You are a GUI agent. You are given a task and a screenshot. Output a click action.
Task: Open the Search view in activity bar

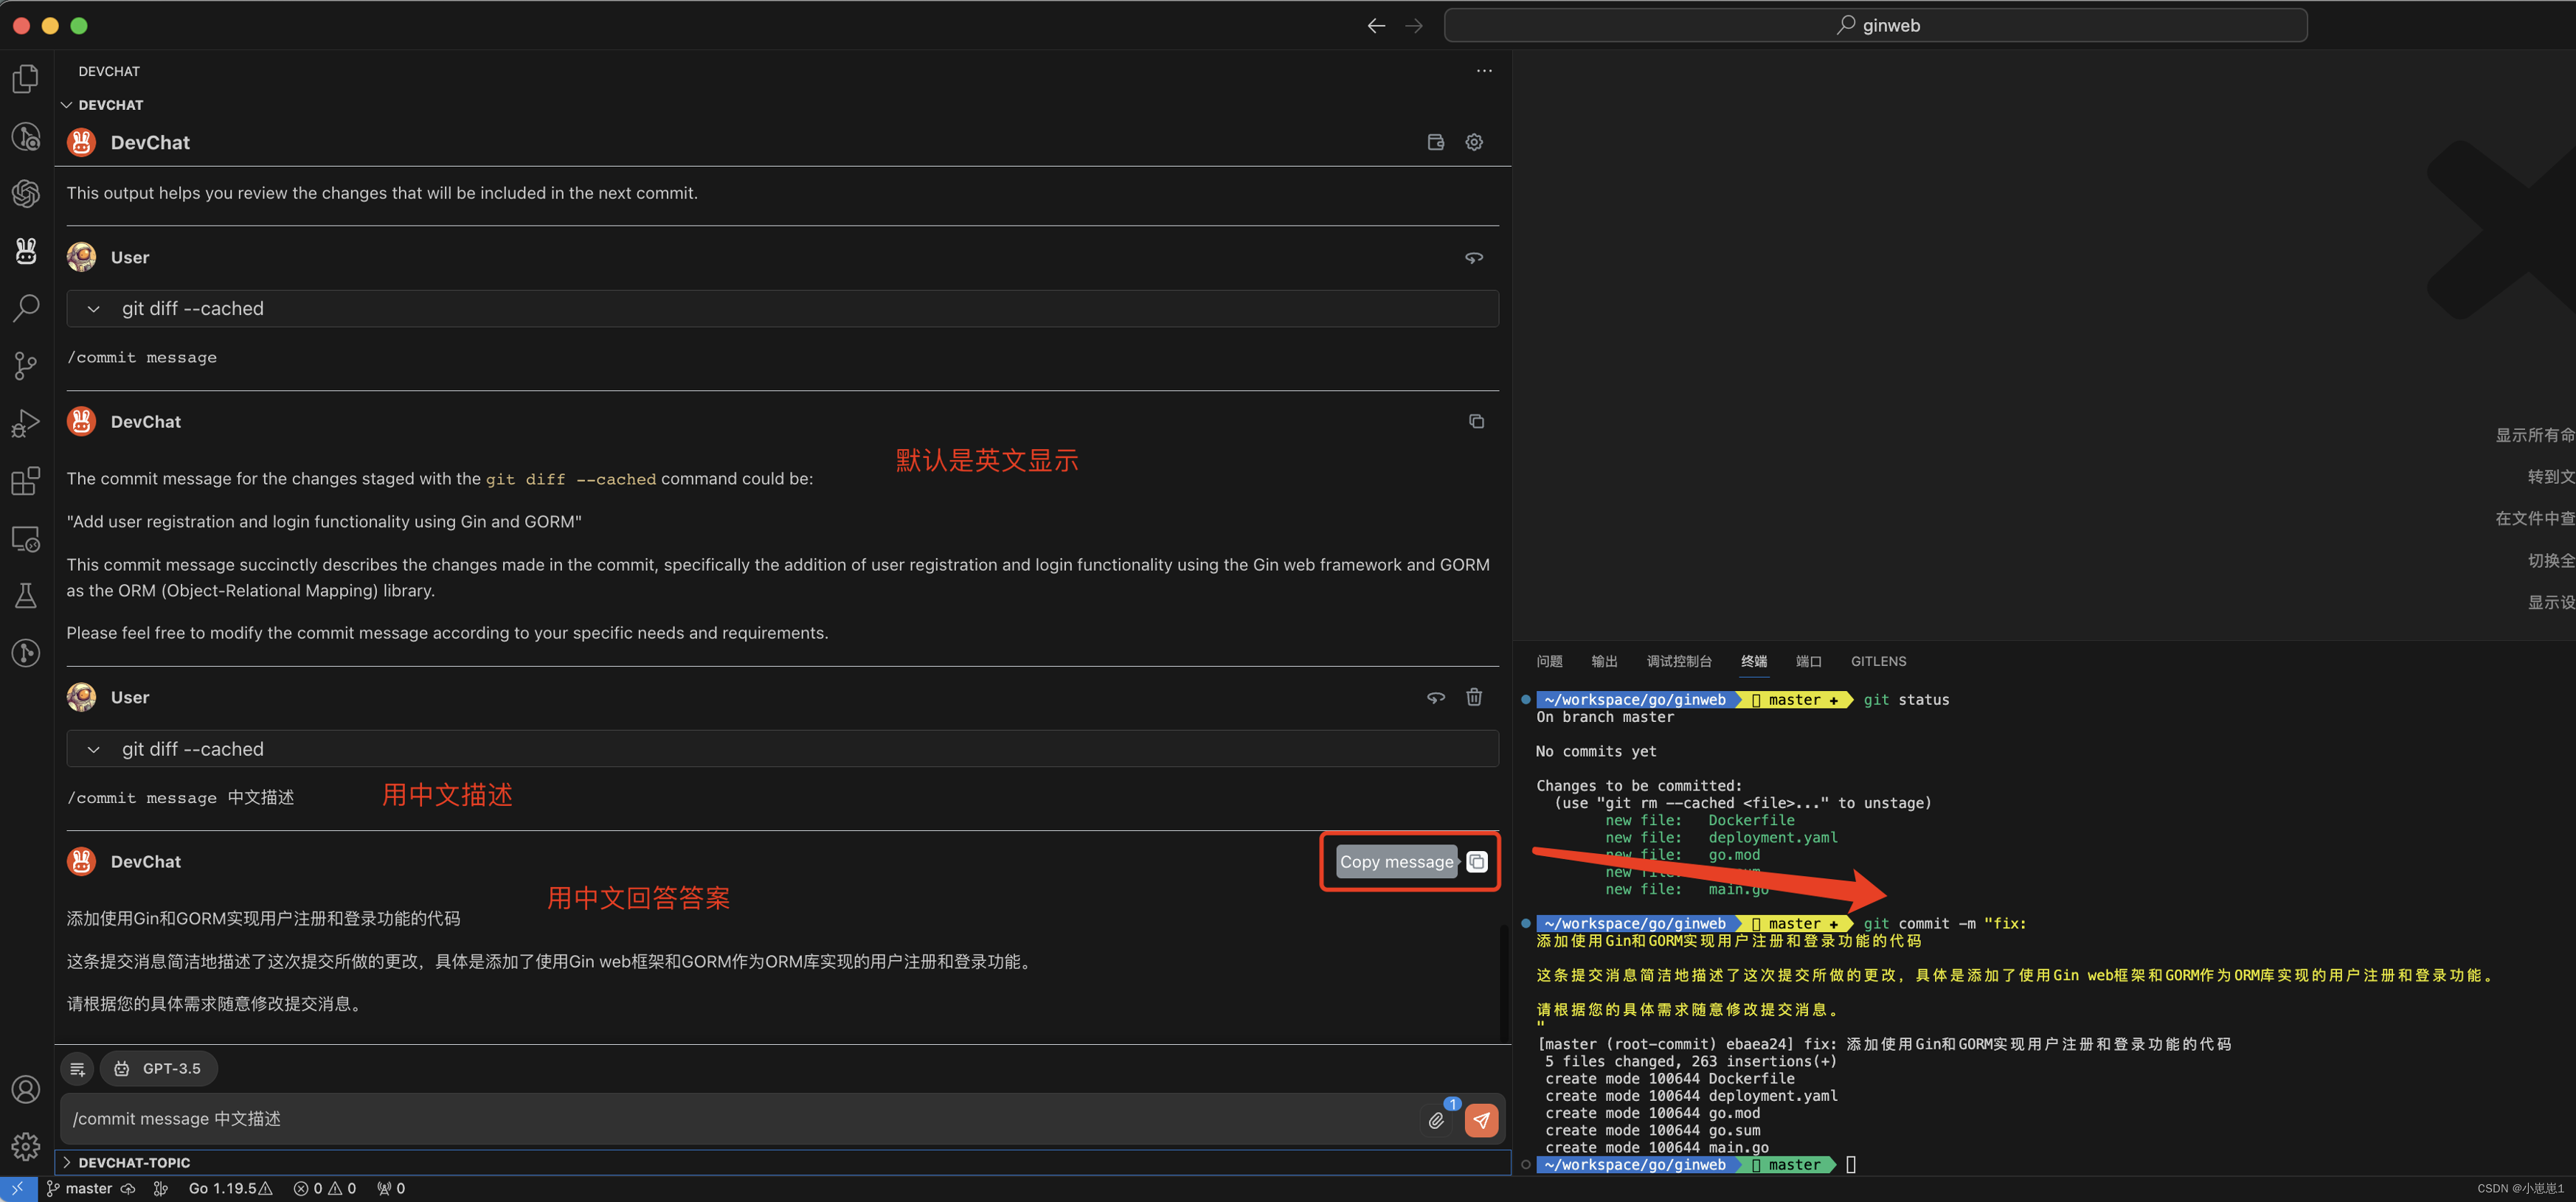(26, 308)
